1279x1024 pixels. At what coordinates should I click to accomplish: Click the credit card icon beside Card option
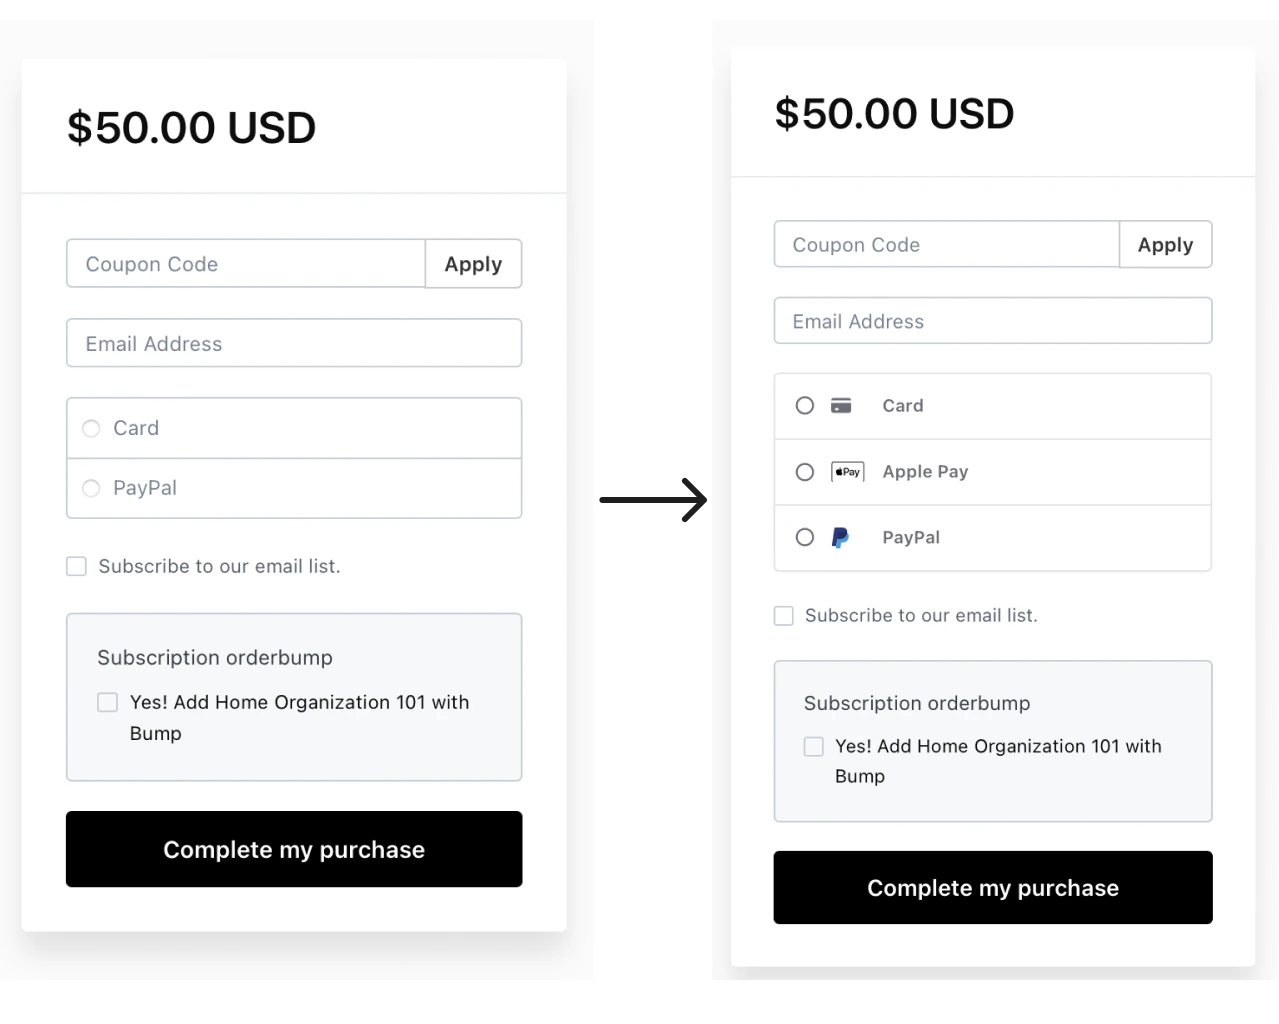[841, 406]
